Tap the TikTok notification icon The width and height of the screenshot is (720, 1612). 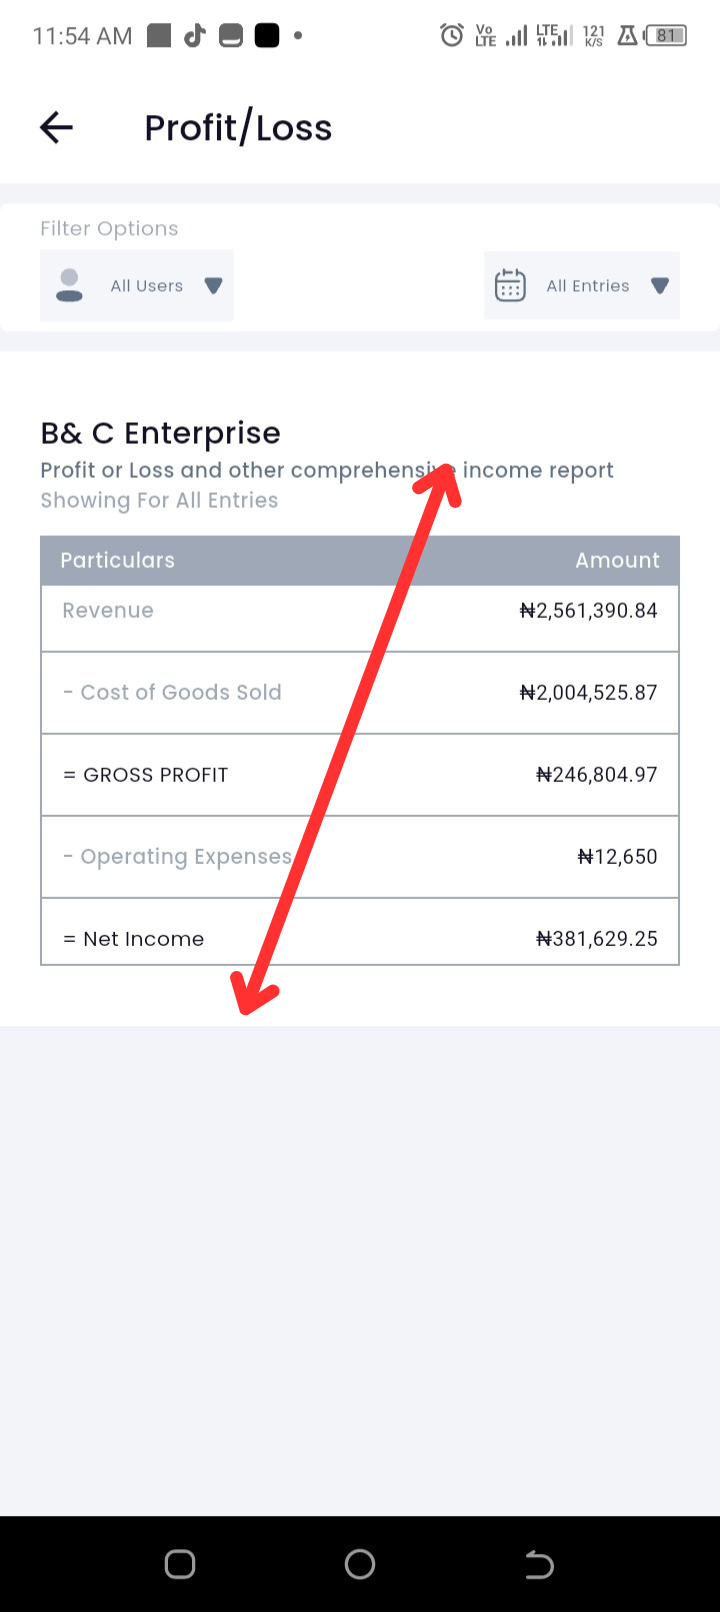click(x=194, y=36)
